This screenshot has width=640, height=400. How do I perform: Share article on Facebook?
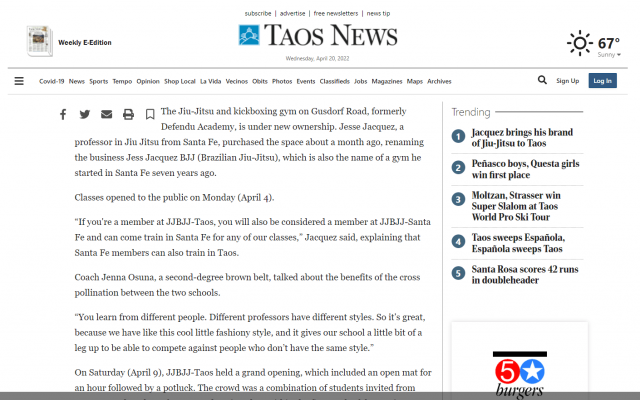(63, 115)
